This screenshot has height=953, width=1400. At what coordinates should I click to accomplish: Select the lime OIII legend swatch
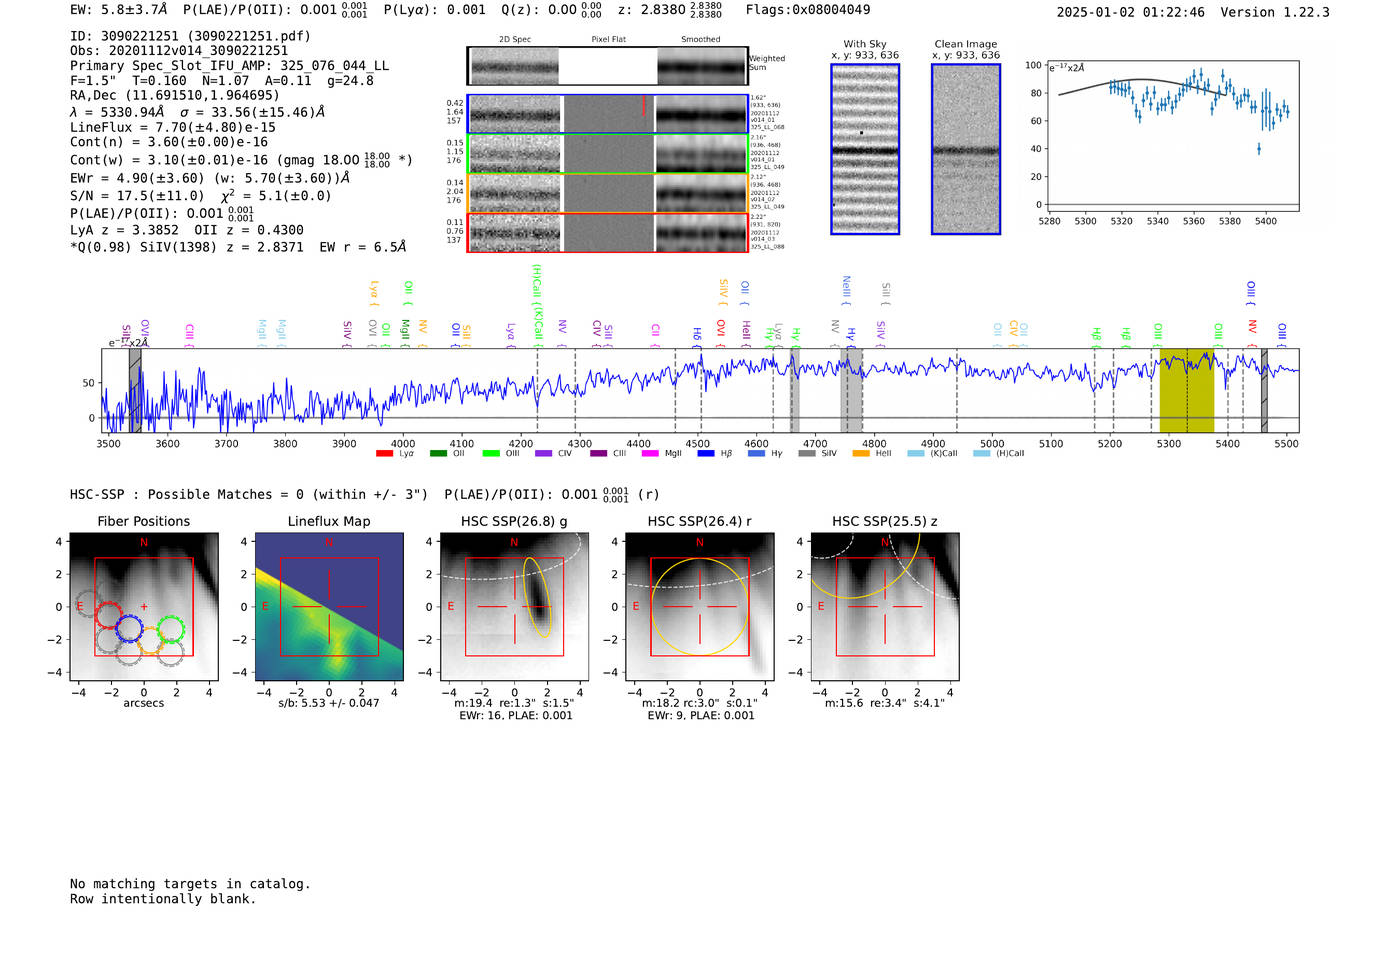[490, 454]
